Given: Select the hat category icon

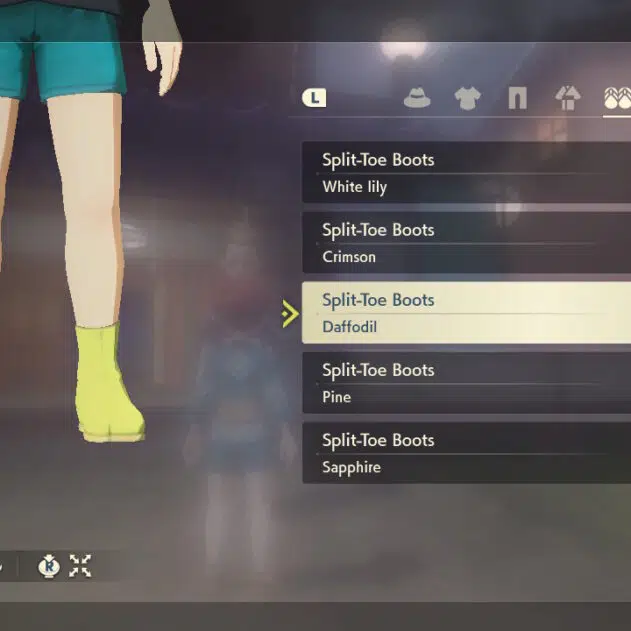Looking at the screenshot, I should pyautogui.click(x=417, y=98).
